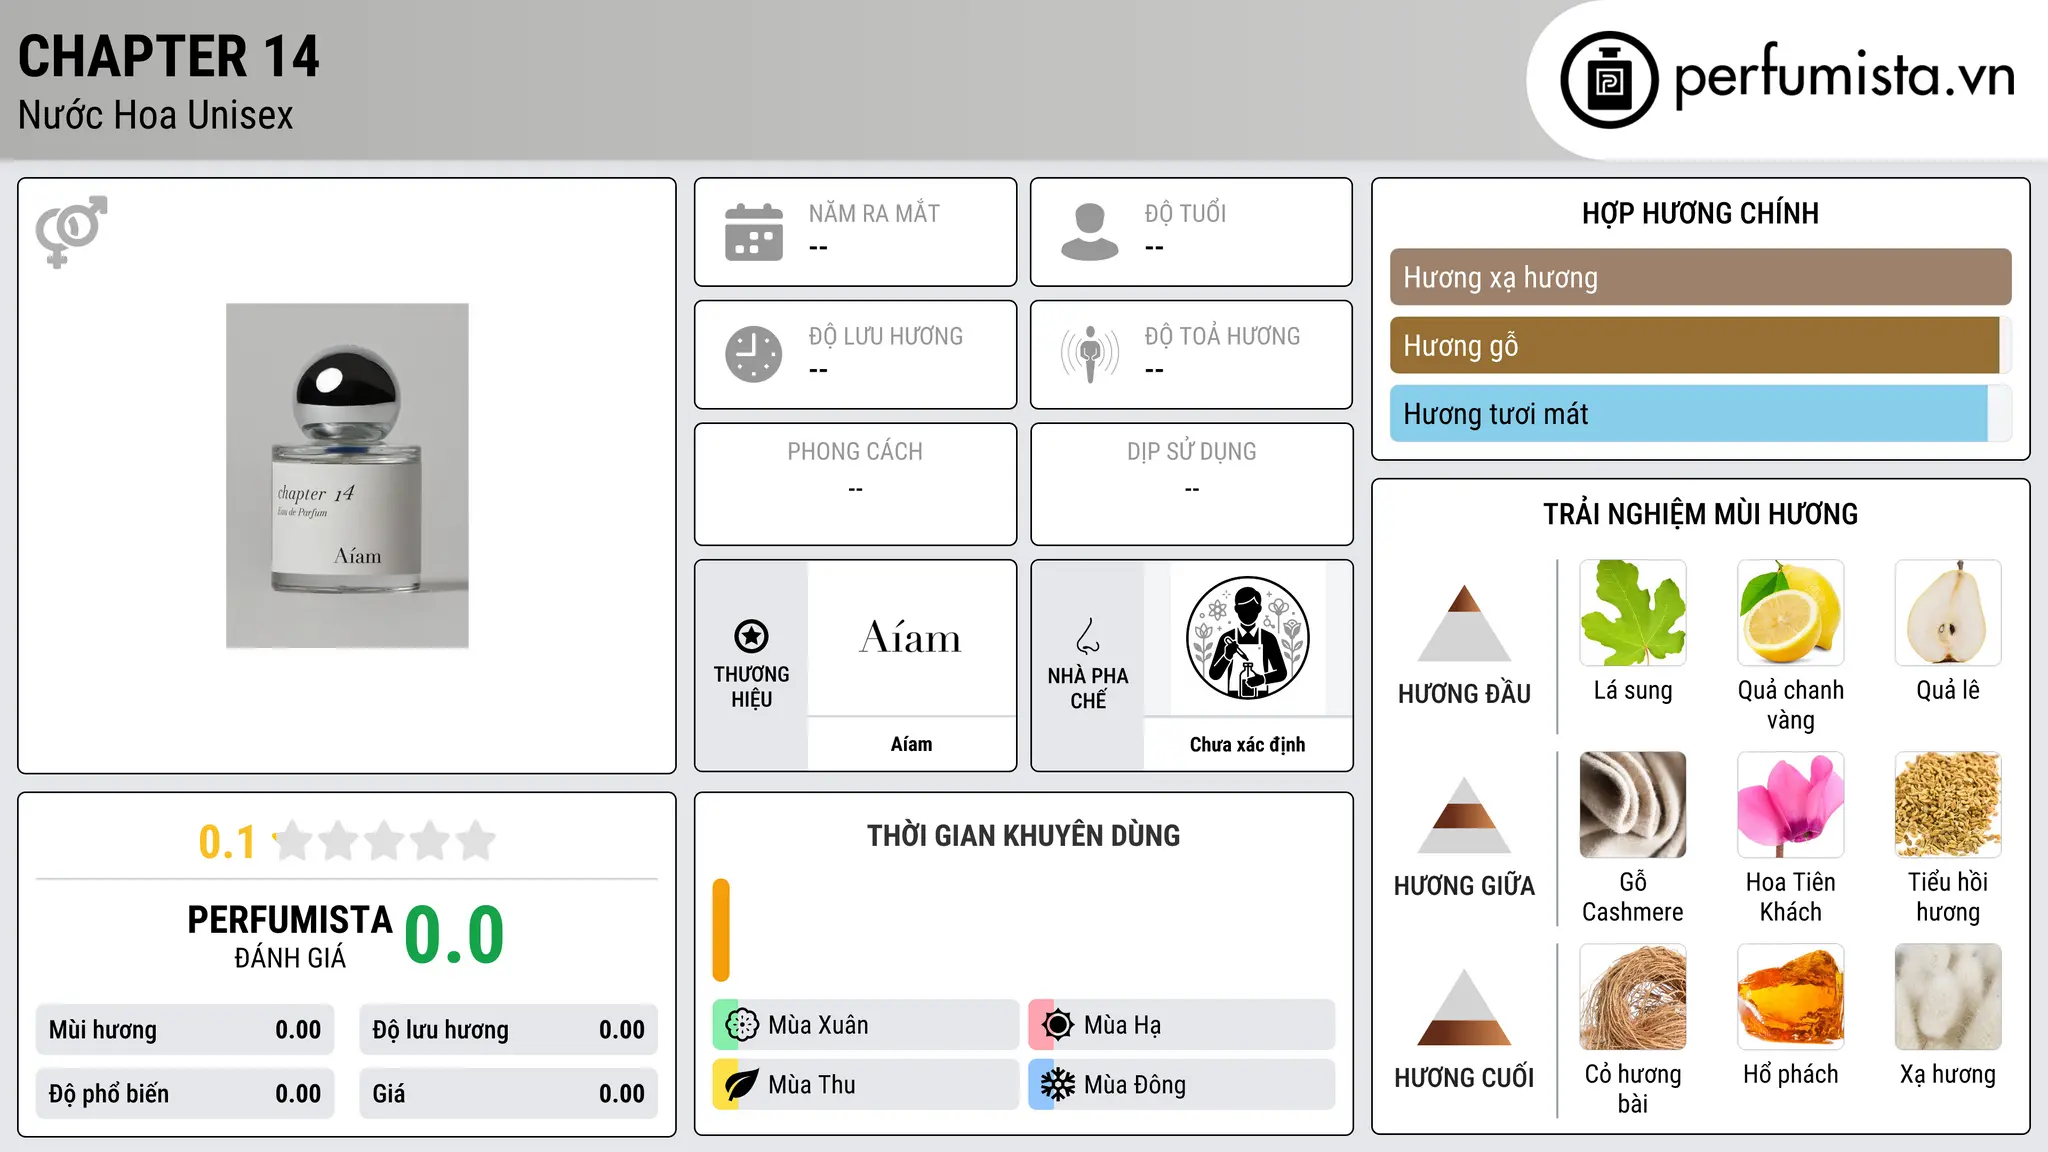Click the person icon beside Độ tuổi
2048x1152 pixels.
point(1090,232)
